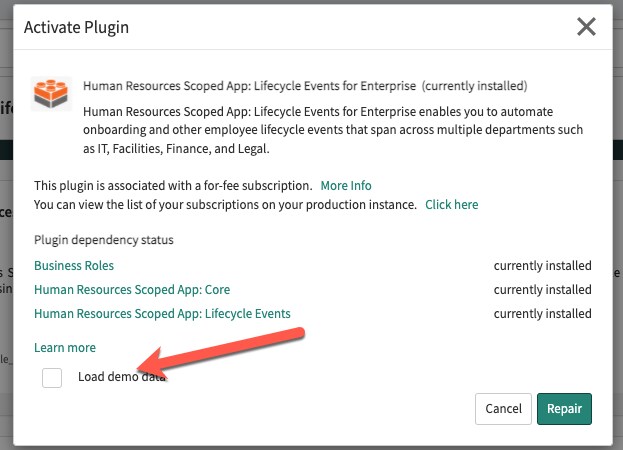Click currently installed status for Lifecycle Events
Image resolution: width=623 pixels, height=450 pixels.
[x=542, y=313]
